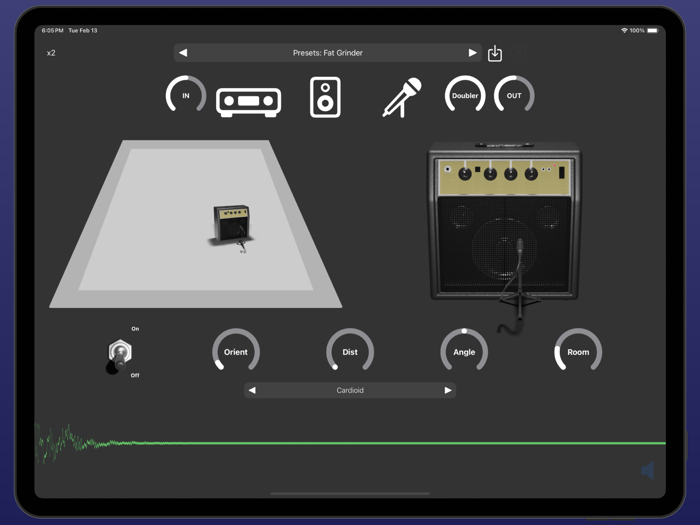Tap the x2 oversampling label
Viewport: 700px width, 525px height.
[x=51, y=53]
